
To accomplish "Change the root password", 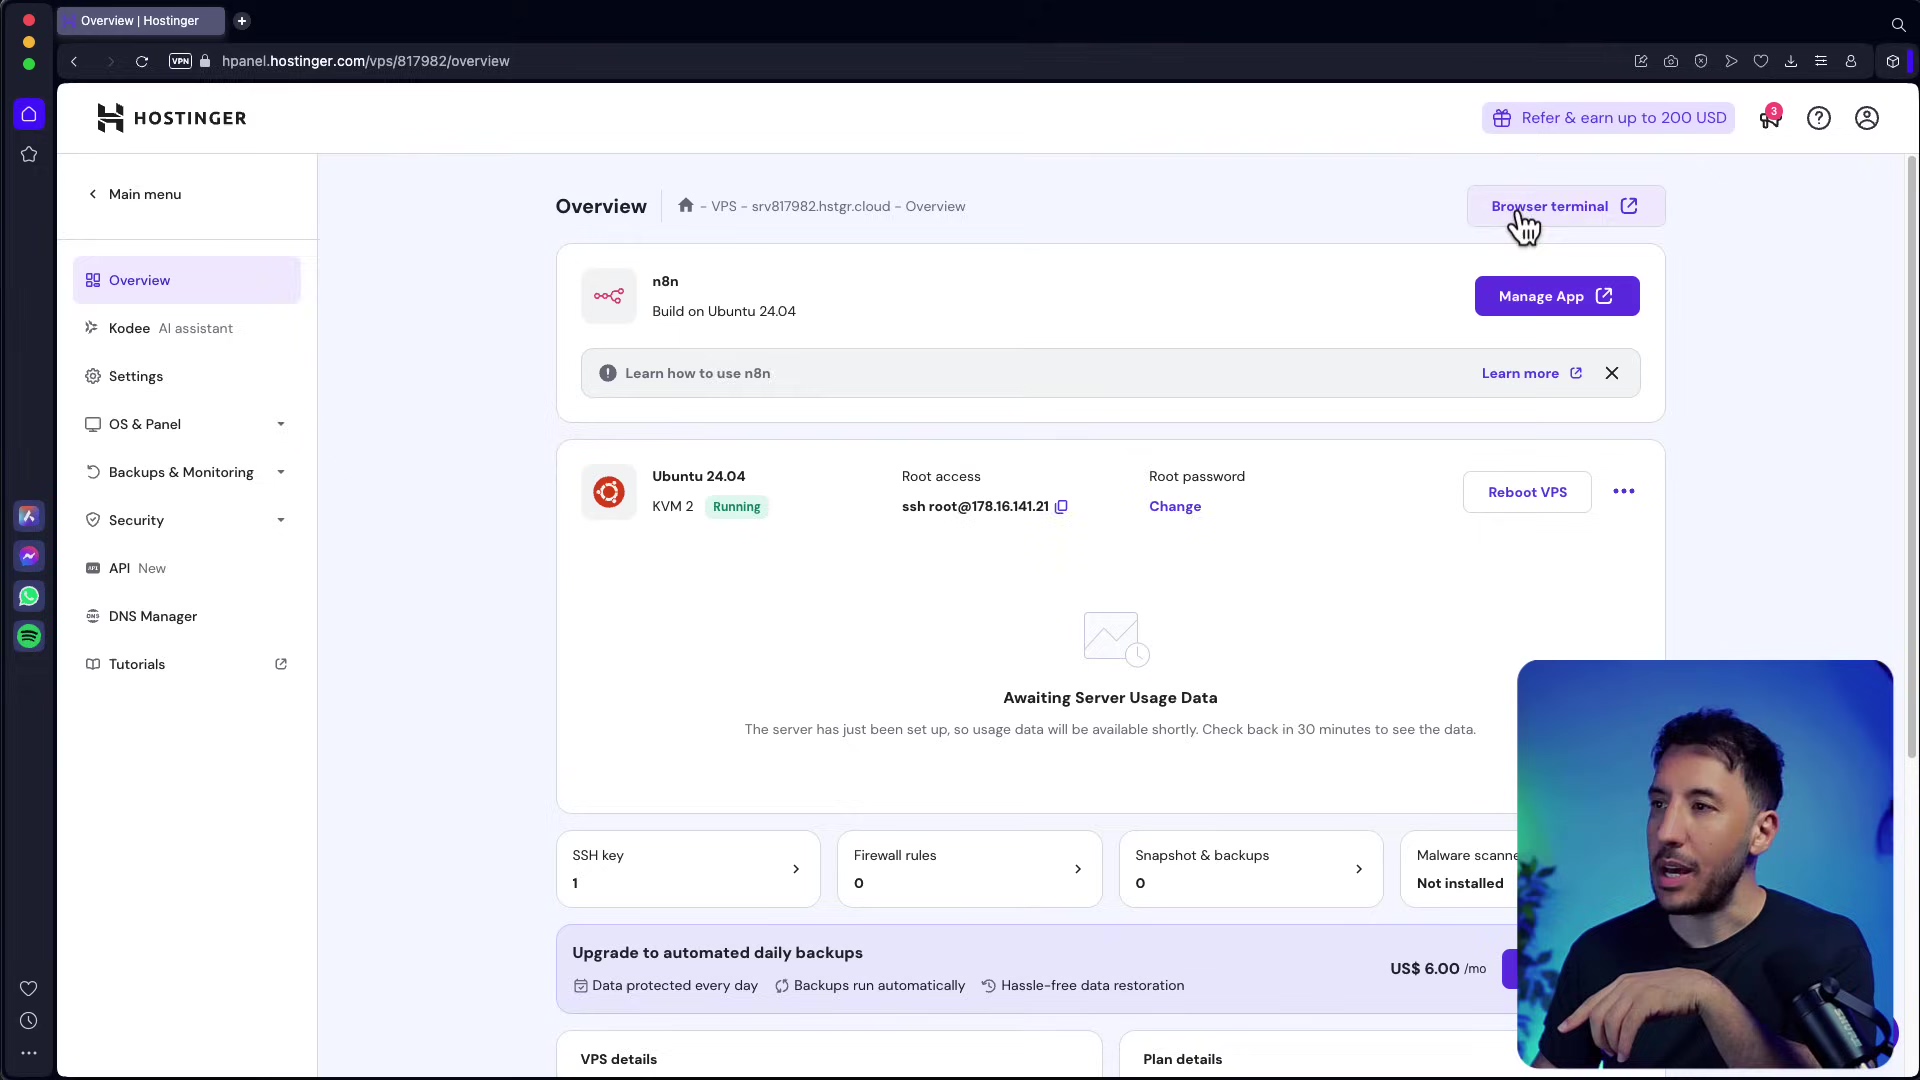I will coord(1174,507).
